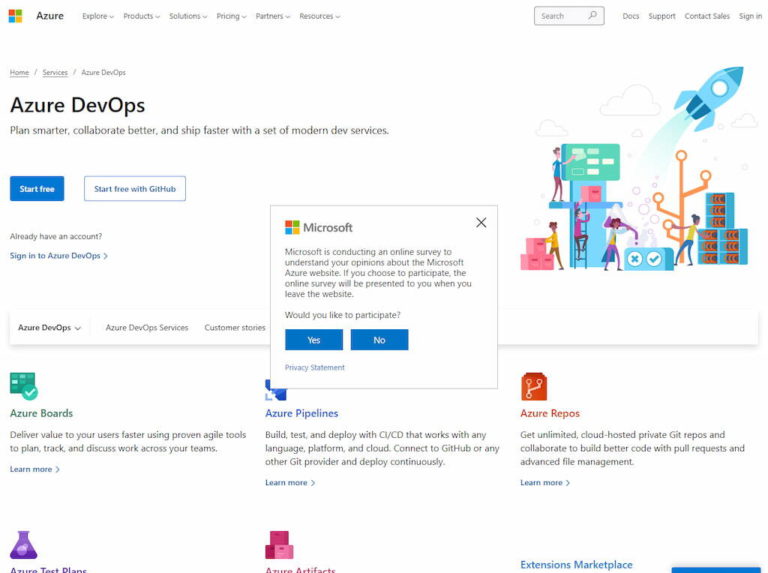This screenshot has height=573, width=768.
Task: Expand the Explore menu
Action: pyautogui.click(x=98, y=16)
